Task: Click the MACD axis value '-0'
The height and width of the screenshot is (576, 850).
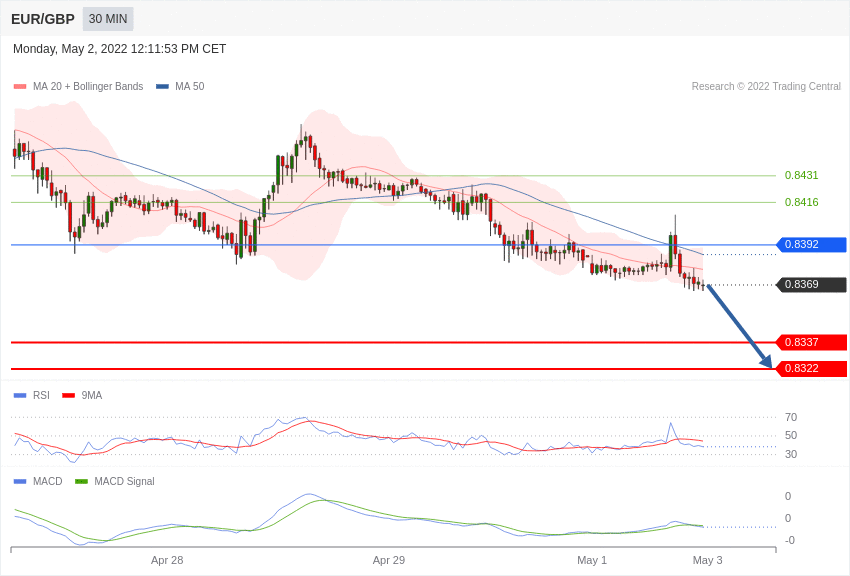Action: tap(790, 540)
